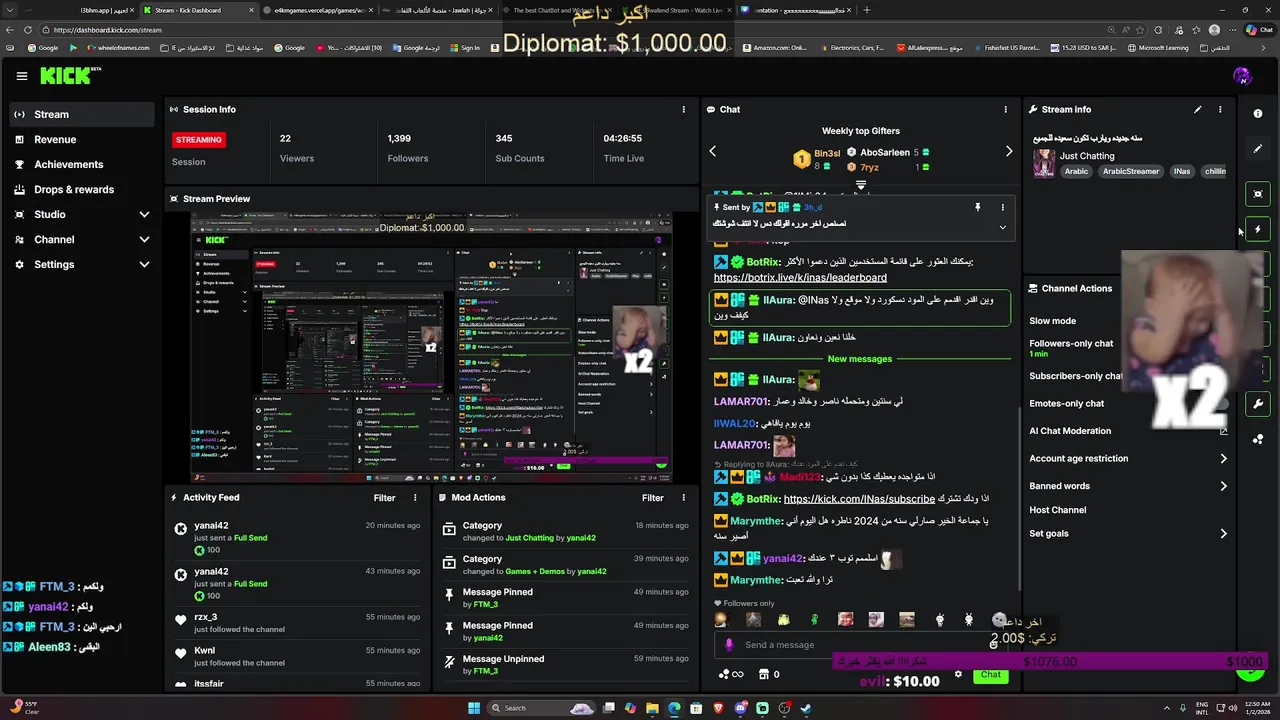Image resolution: width=1280 pixels, height=720 pixels.
Task: Unpin the pinned chat message via pin icon
Action: click(x=977, y=207)
